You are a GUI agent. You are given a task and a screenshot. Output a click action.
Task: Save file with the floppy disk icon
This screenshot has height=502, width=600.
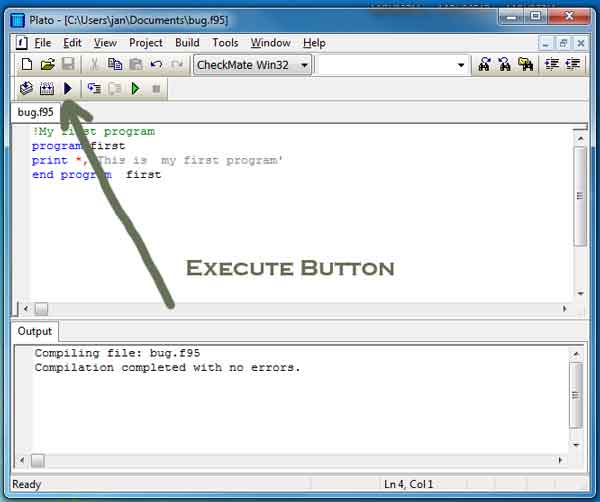pyautogui.click(x=68, y=64)
